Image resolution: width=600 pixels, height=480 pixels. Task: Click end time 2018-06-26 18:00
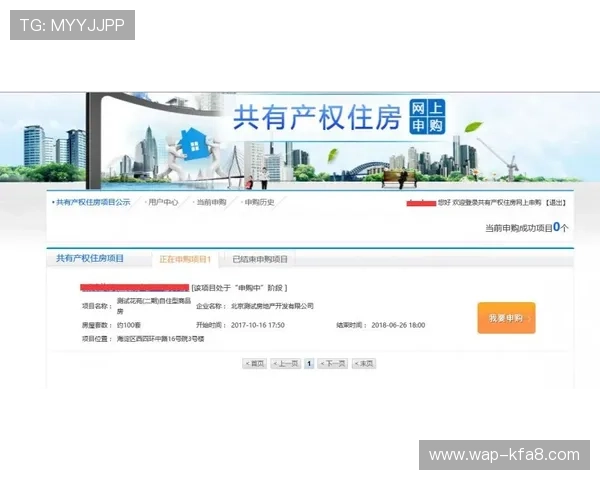click(398, 325)
